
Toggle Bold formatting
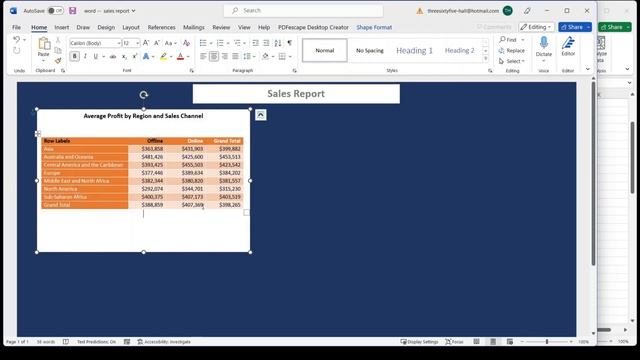74,56
